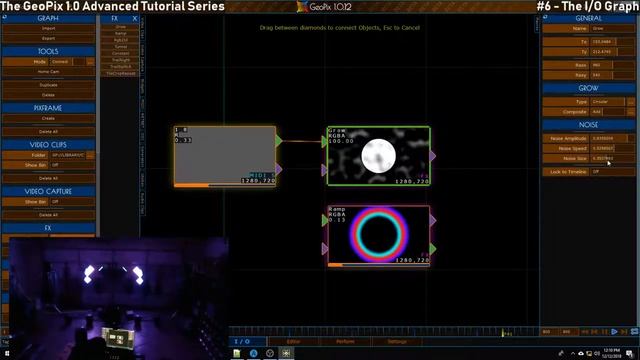Click the Ramp node's purple input connector

pyautogui.click(x=325, y=249)
